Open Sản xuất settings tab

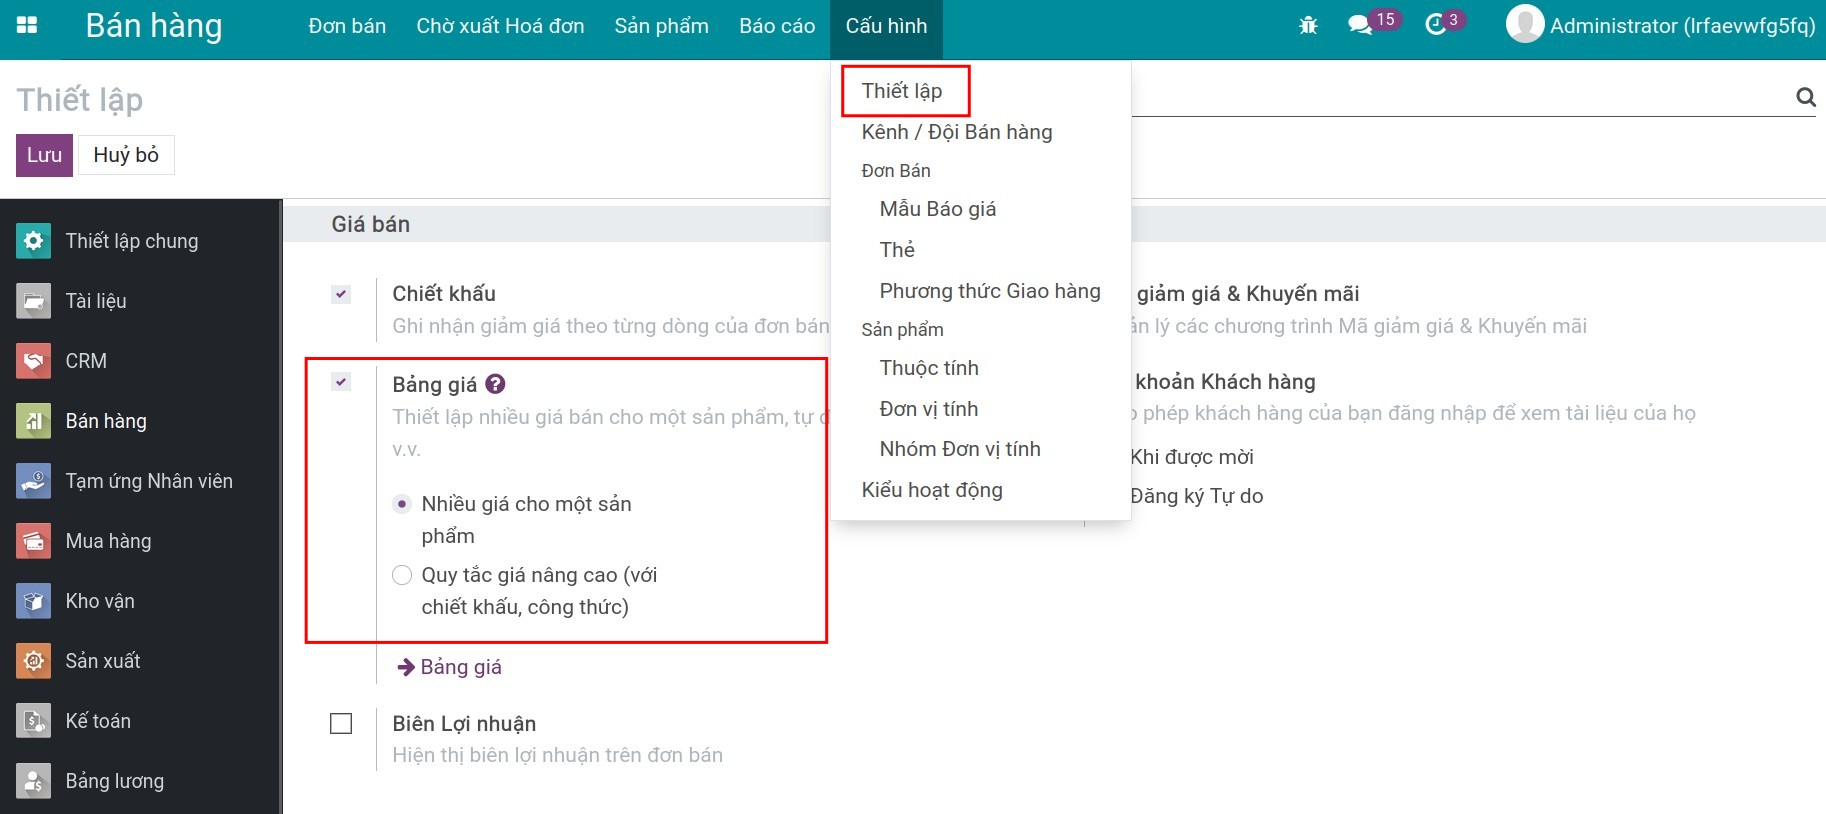(140, 661)
